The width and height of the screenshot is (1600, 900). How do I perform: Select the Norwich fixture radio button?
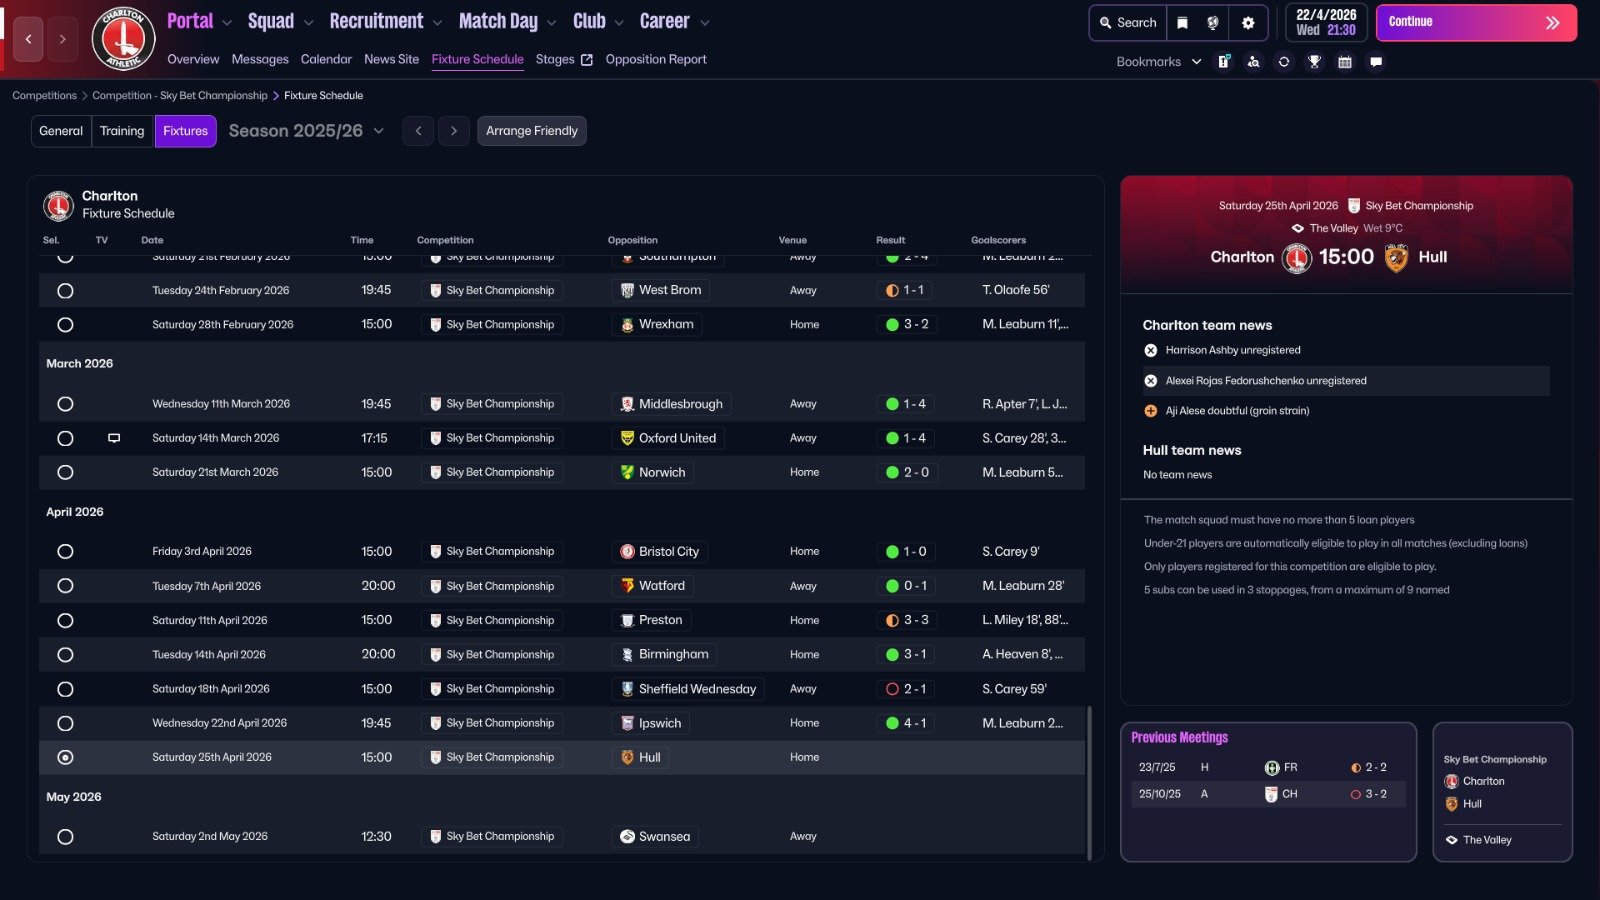coord(65,472)
